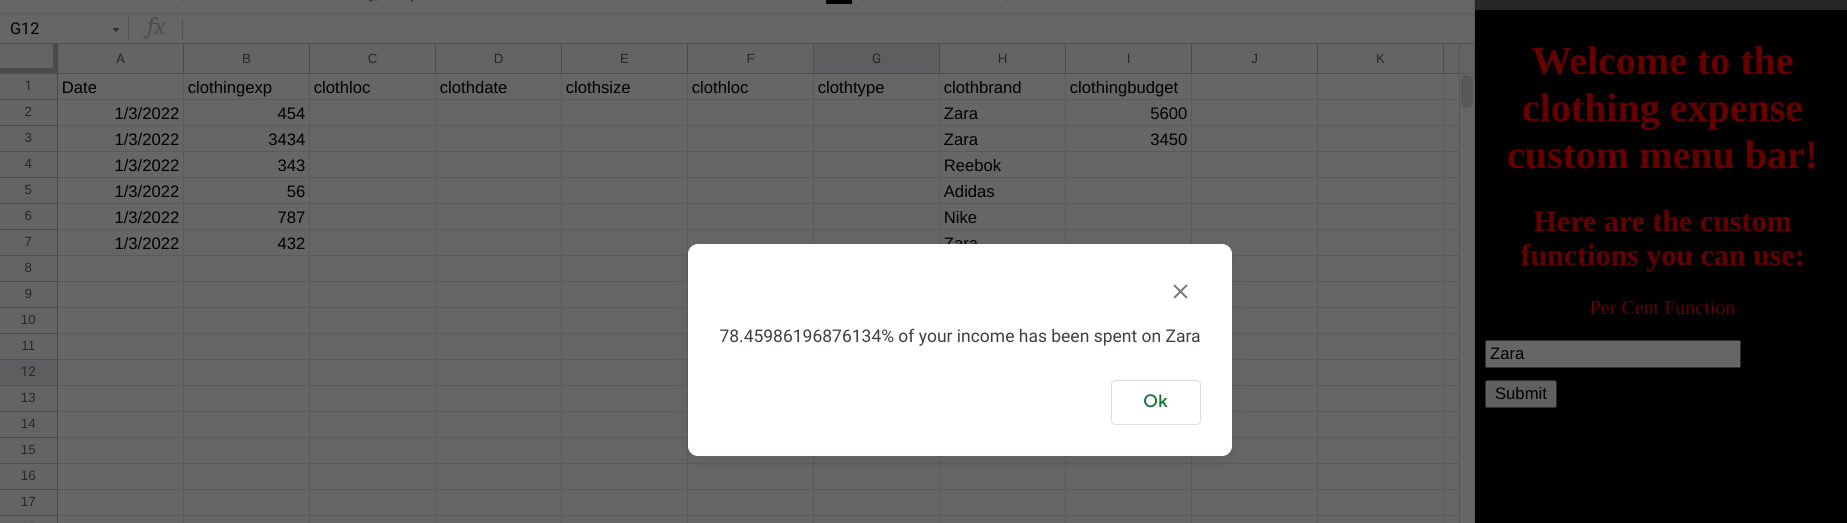Click the vertical scrollbar thumb

coord(1466,92)
